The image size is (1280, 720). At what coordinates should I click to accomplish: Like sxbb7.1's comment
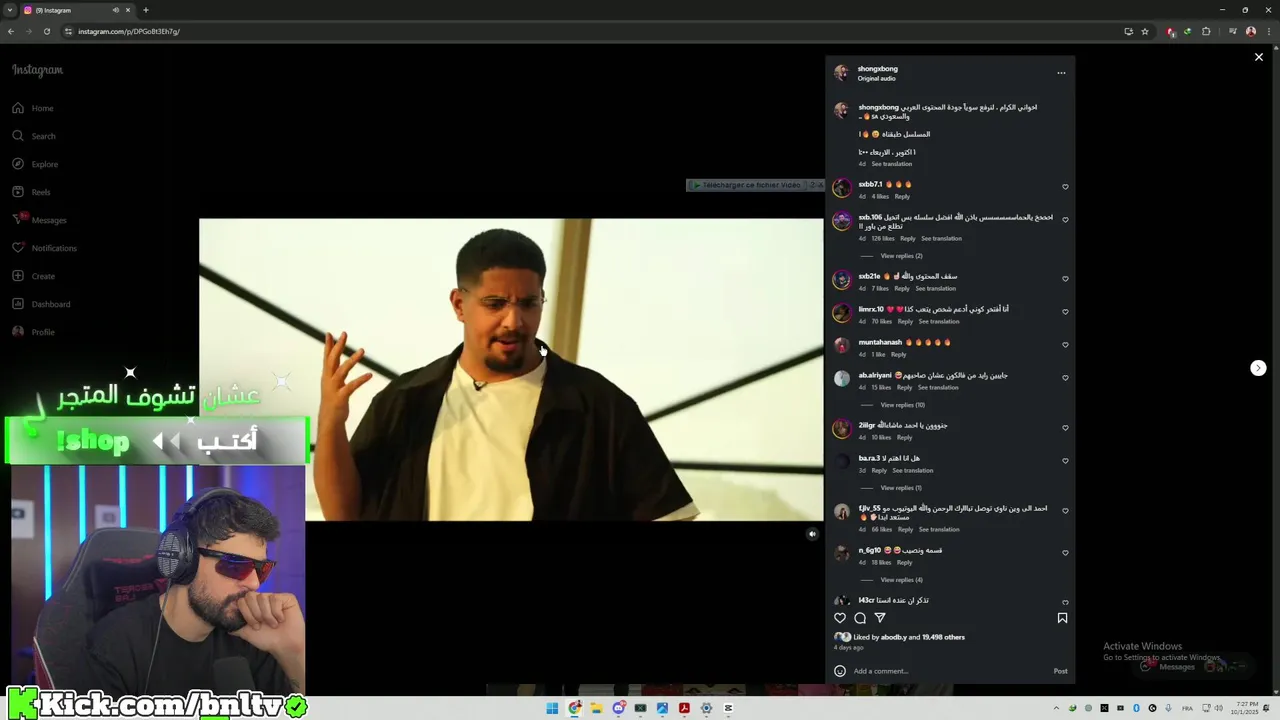(1065, 187)
